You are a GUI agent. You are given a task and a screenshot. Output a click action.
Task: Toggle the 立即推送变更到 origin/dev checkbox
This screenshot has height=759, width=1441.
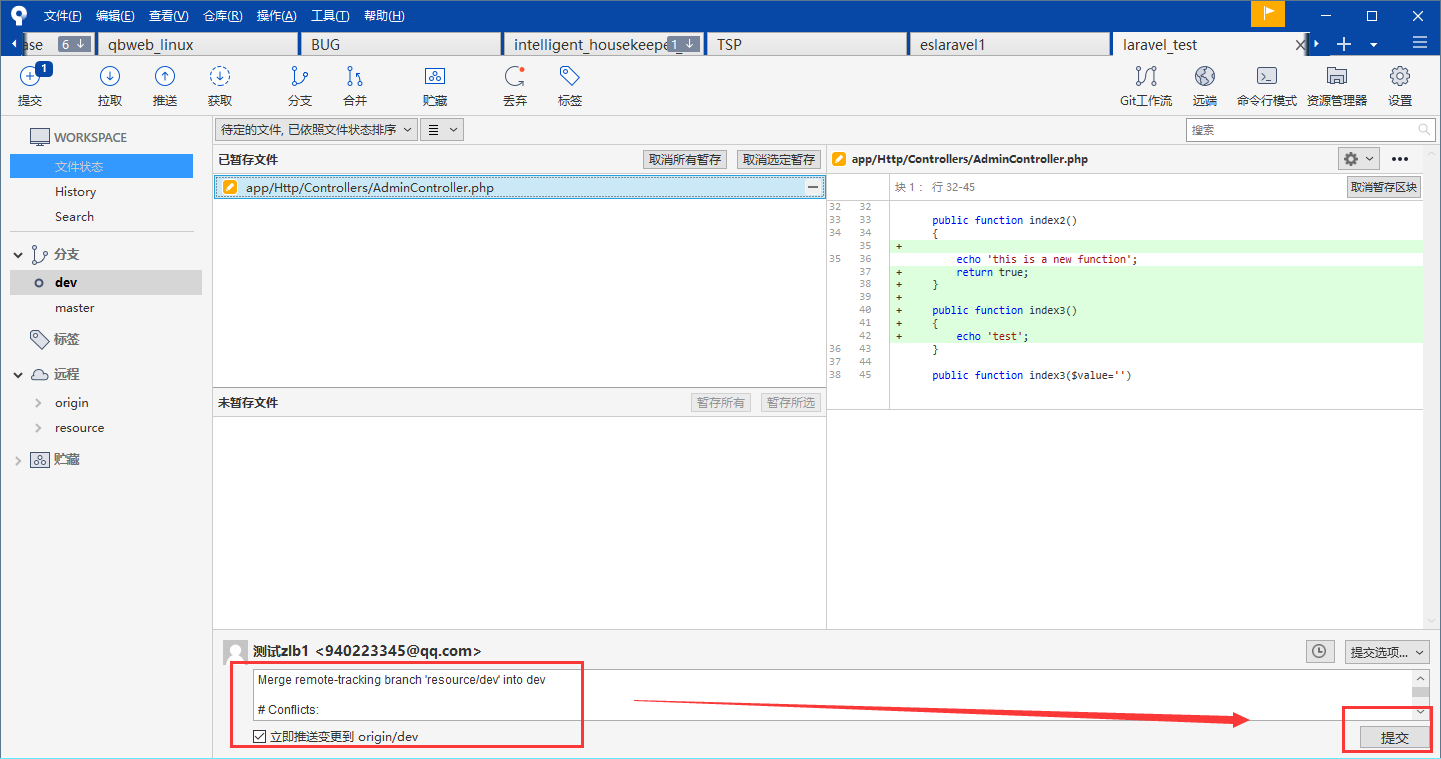pyautogui.click(x=260, y=737)
